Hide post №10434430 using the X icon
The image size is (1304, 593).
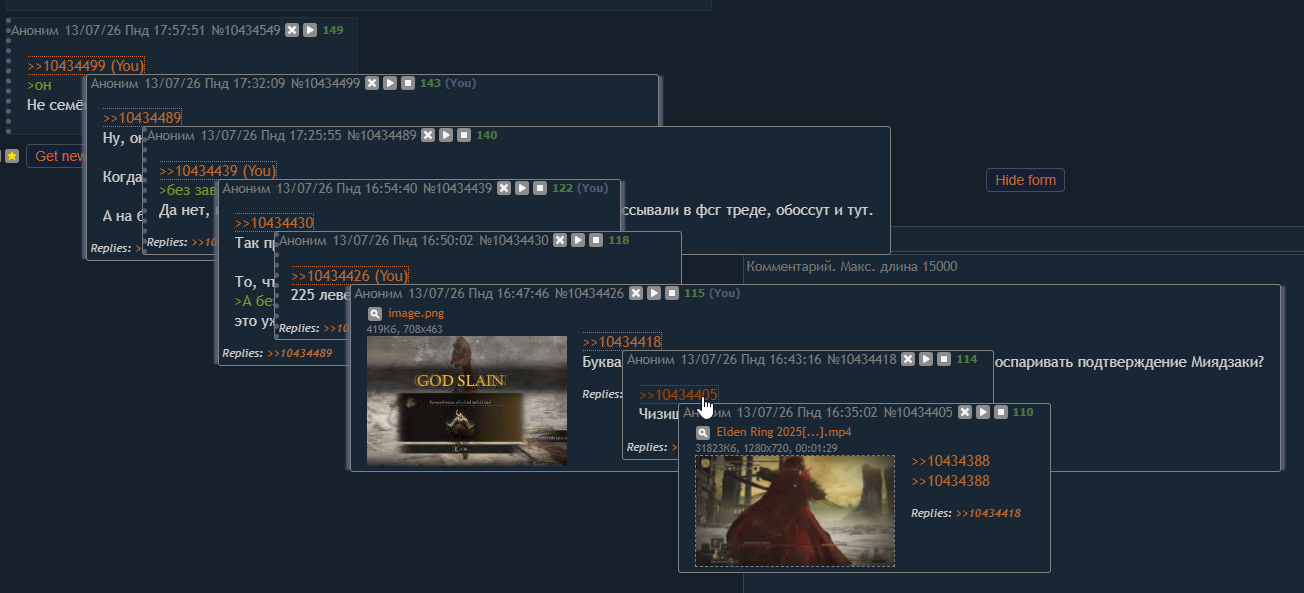560,240
